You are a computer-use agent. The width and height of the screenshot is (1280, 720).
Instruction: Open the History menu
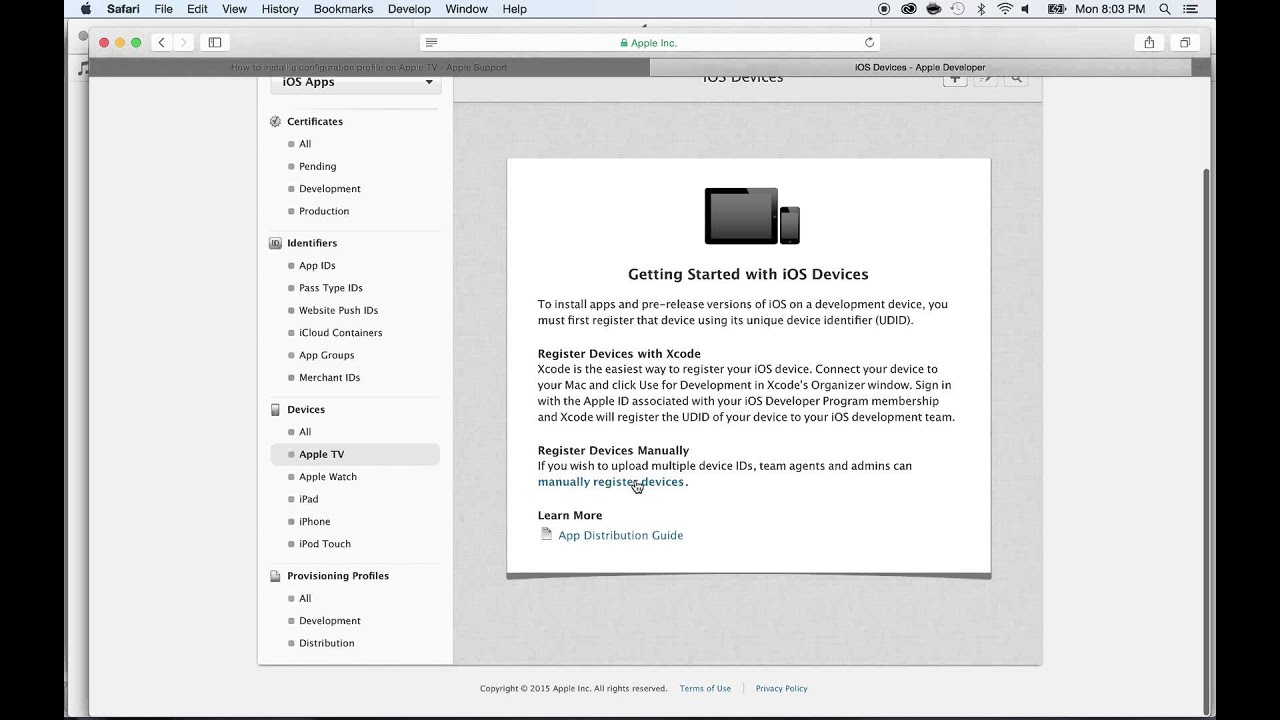[280, 9]
